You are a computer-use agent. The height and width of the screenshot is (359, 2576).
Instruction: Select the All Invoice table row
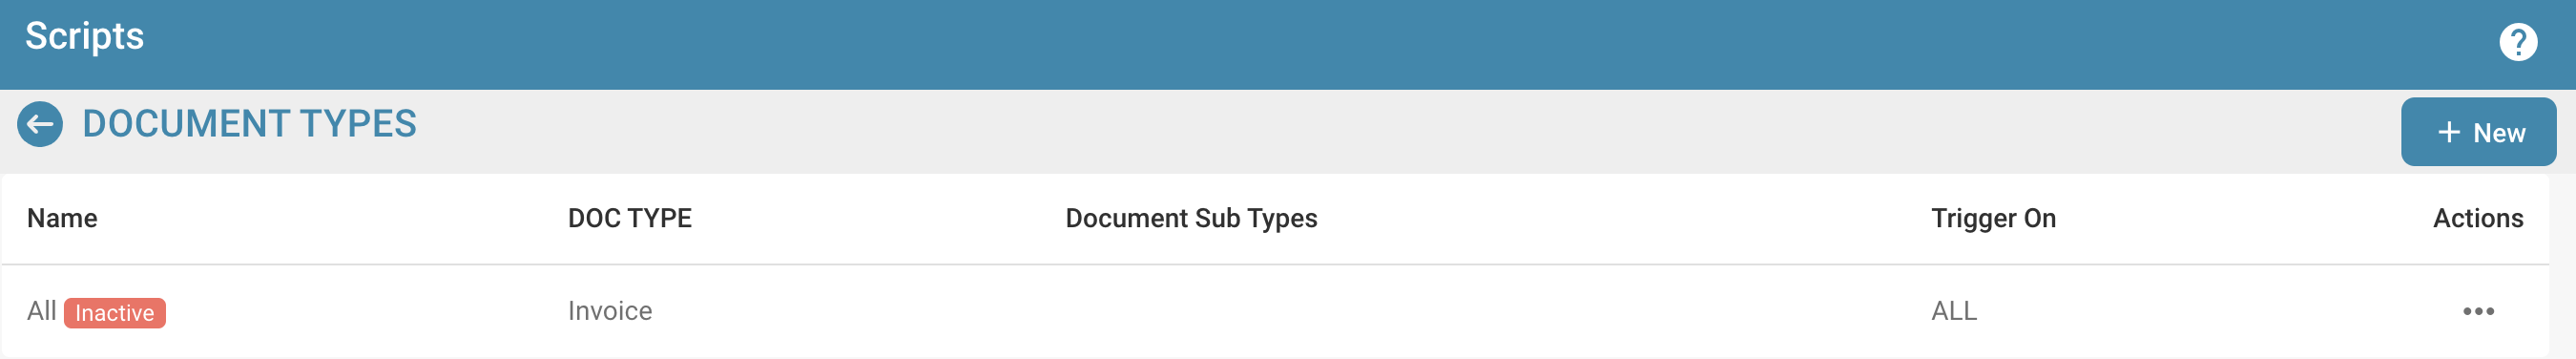coord(1275,311)
